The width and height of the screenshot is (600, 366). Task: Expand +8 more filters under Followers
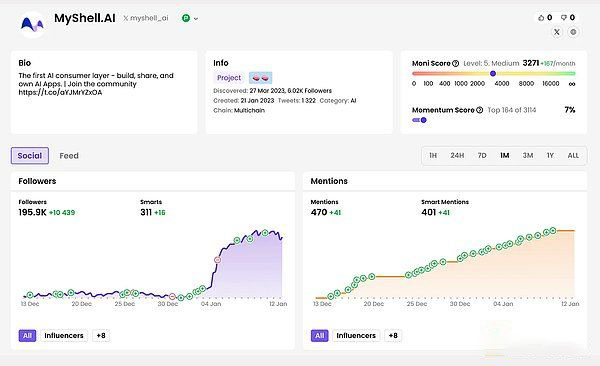point(101,336)
